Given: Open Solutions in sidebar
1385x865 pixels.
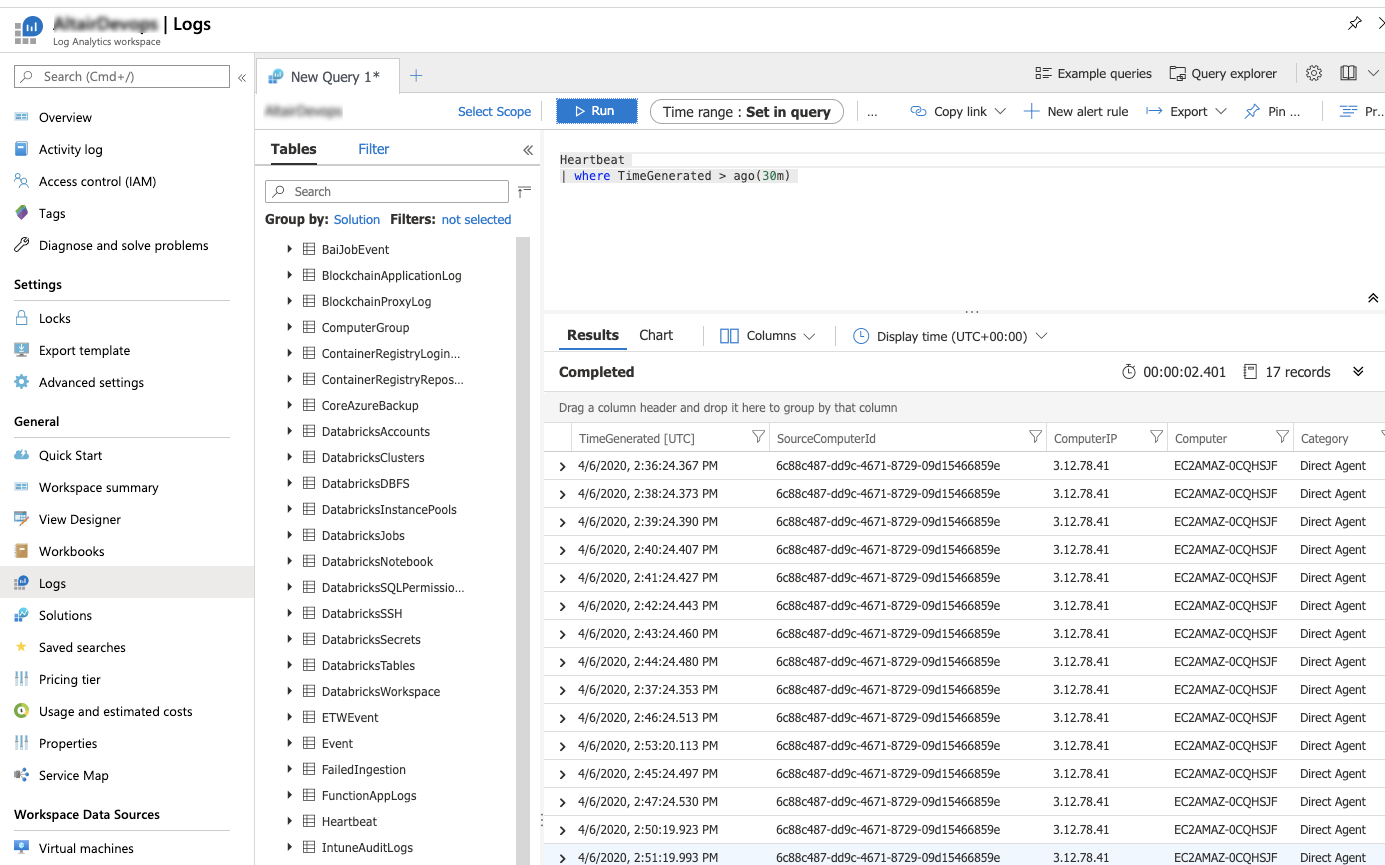Looking at the screenshot, I should click(x=65, y=616).
